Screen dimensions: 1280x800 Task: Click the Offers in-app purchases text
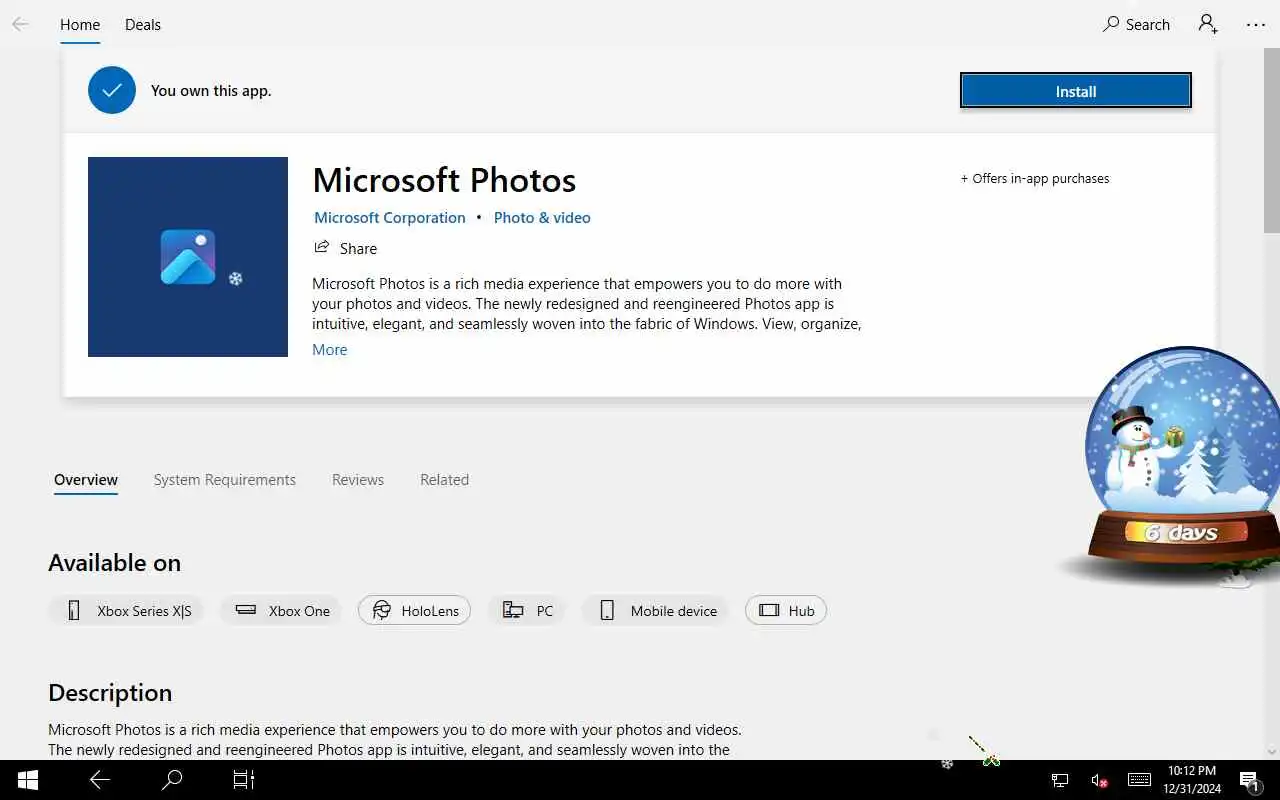coord(1035,178)
